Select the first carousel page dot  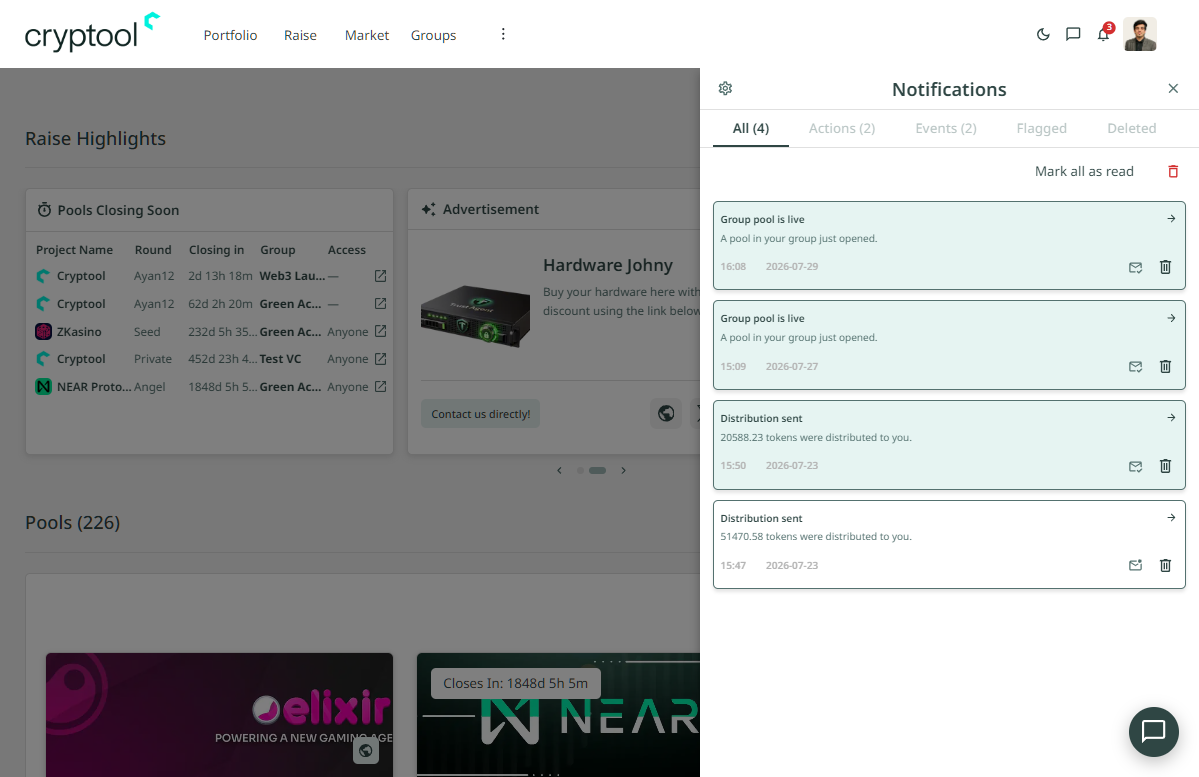point(580,470)
